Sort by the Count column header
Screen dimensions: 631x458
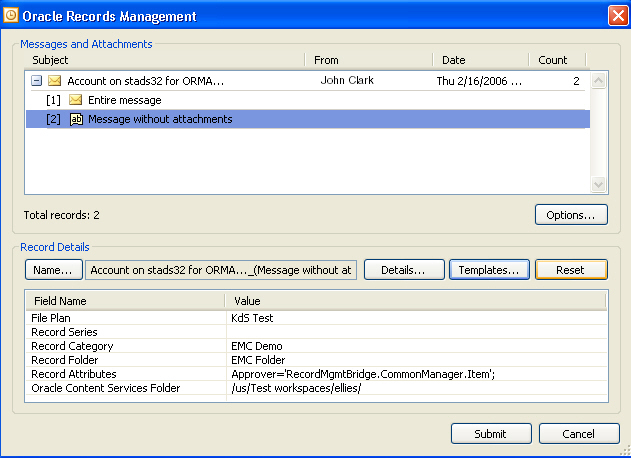(x=557, y=60)
